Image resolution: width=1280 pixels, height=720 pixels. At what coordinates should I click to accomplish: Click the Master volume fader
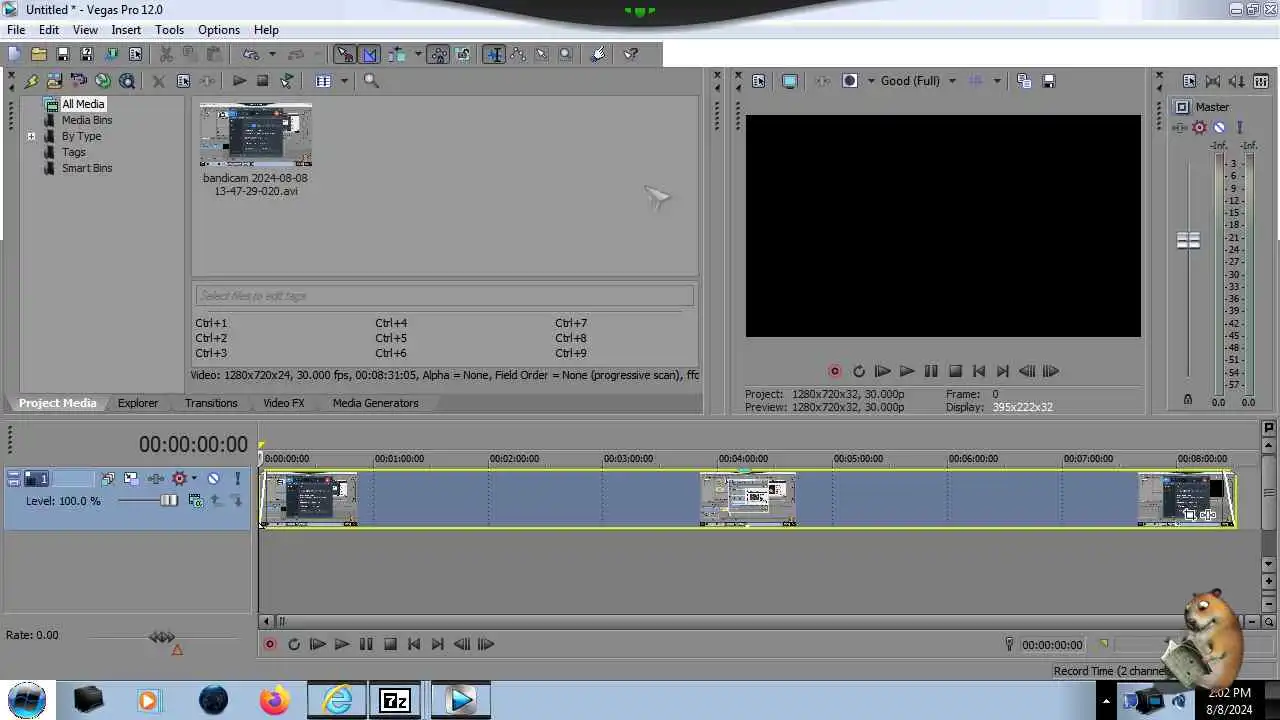(1188, 241)
